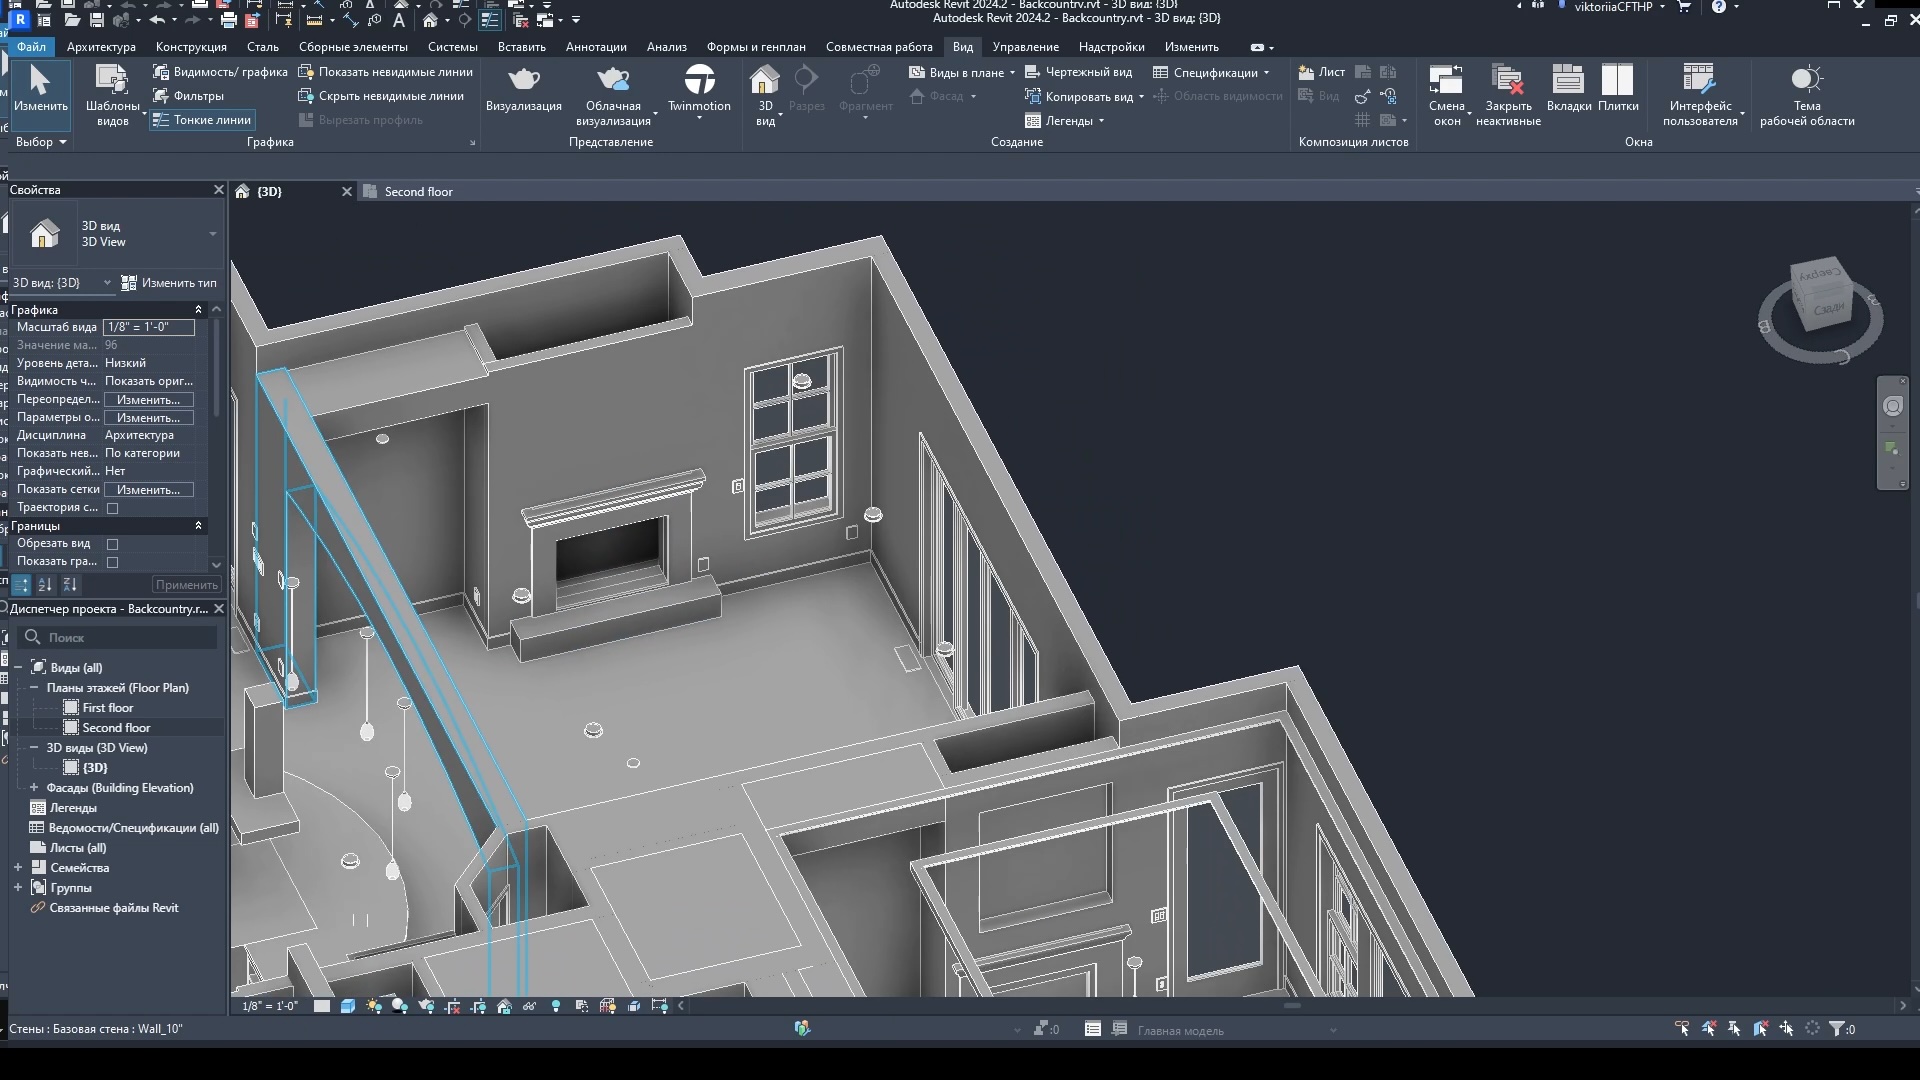
Task: Expand the Семейства tree node
Action: pos(18,868)
